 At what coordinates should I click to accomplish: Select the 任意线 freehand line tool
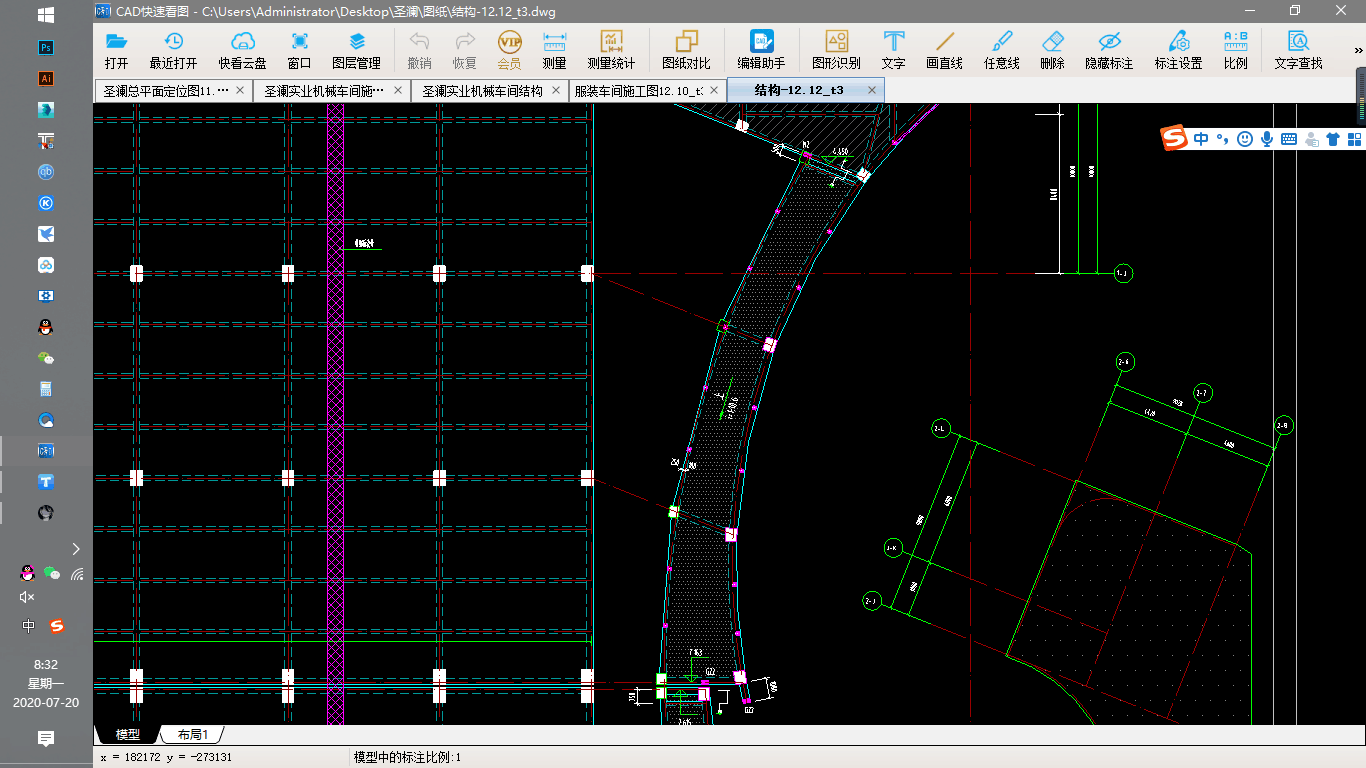click(1001, 49)
